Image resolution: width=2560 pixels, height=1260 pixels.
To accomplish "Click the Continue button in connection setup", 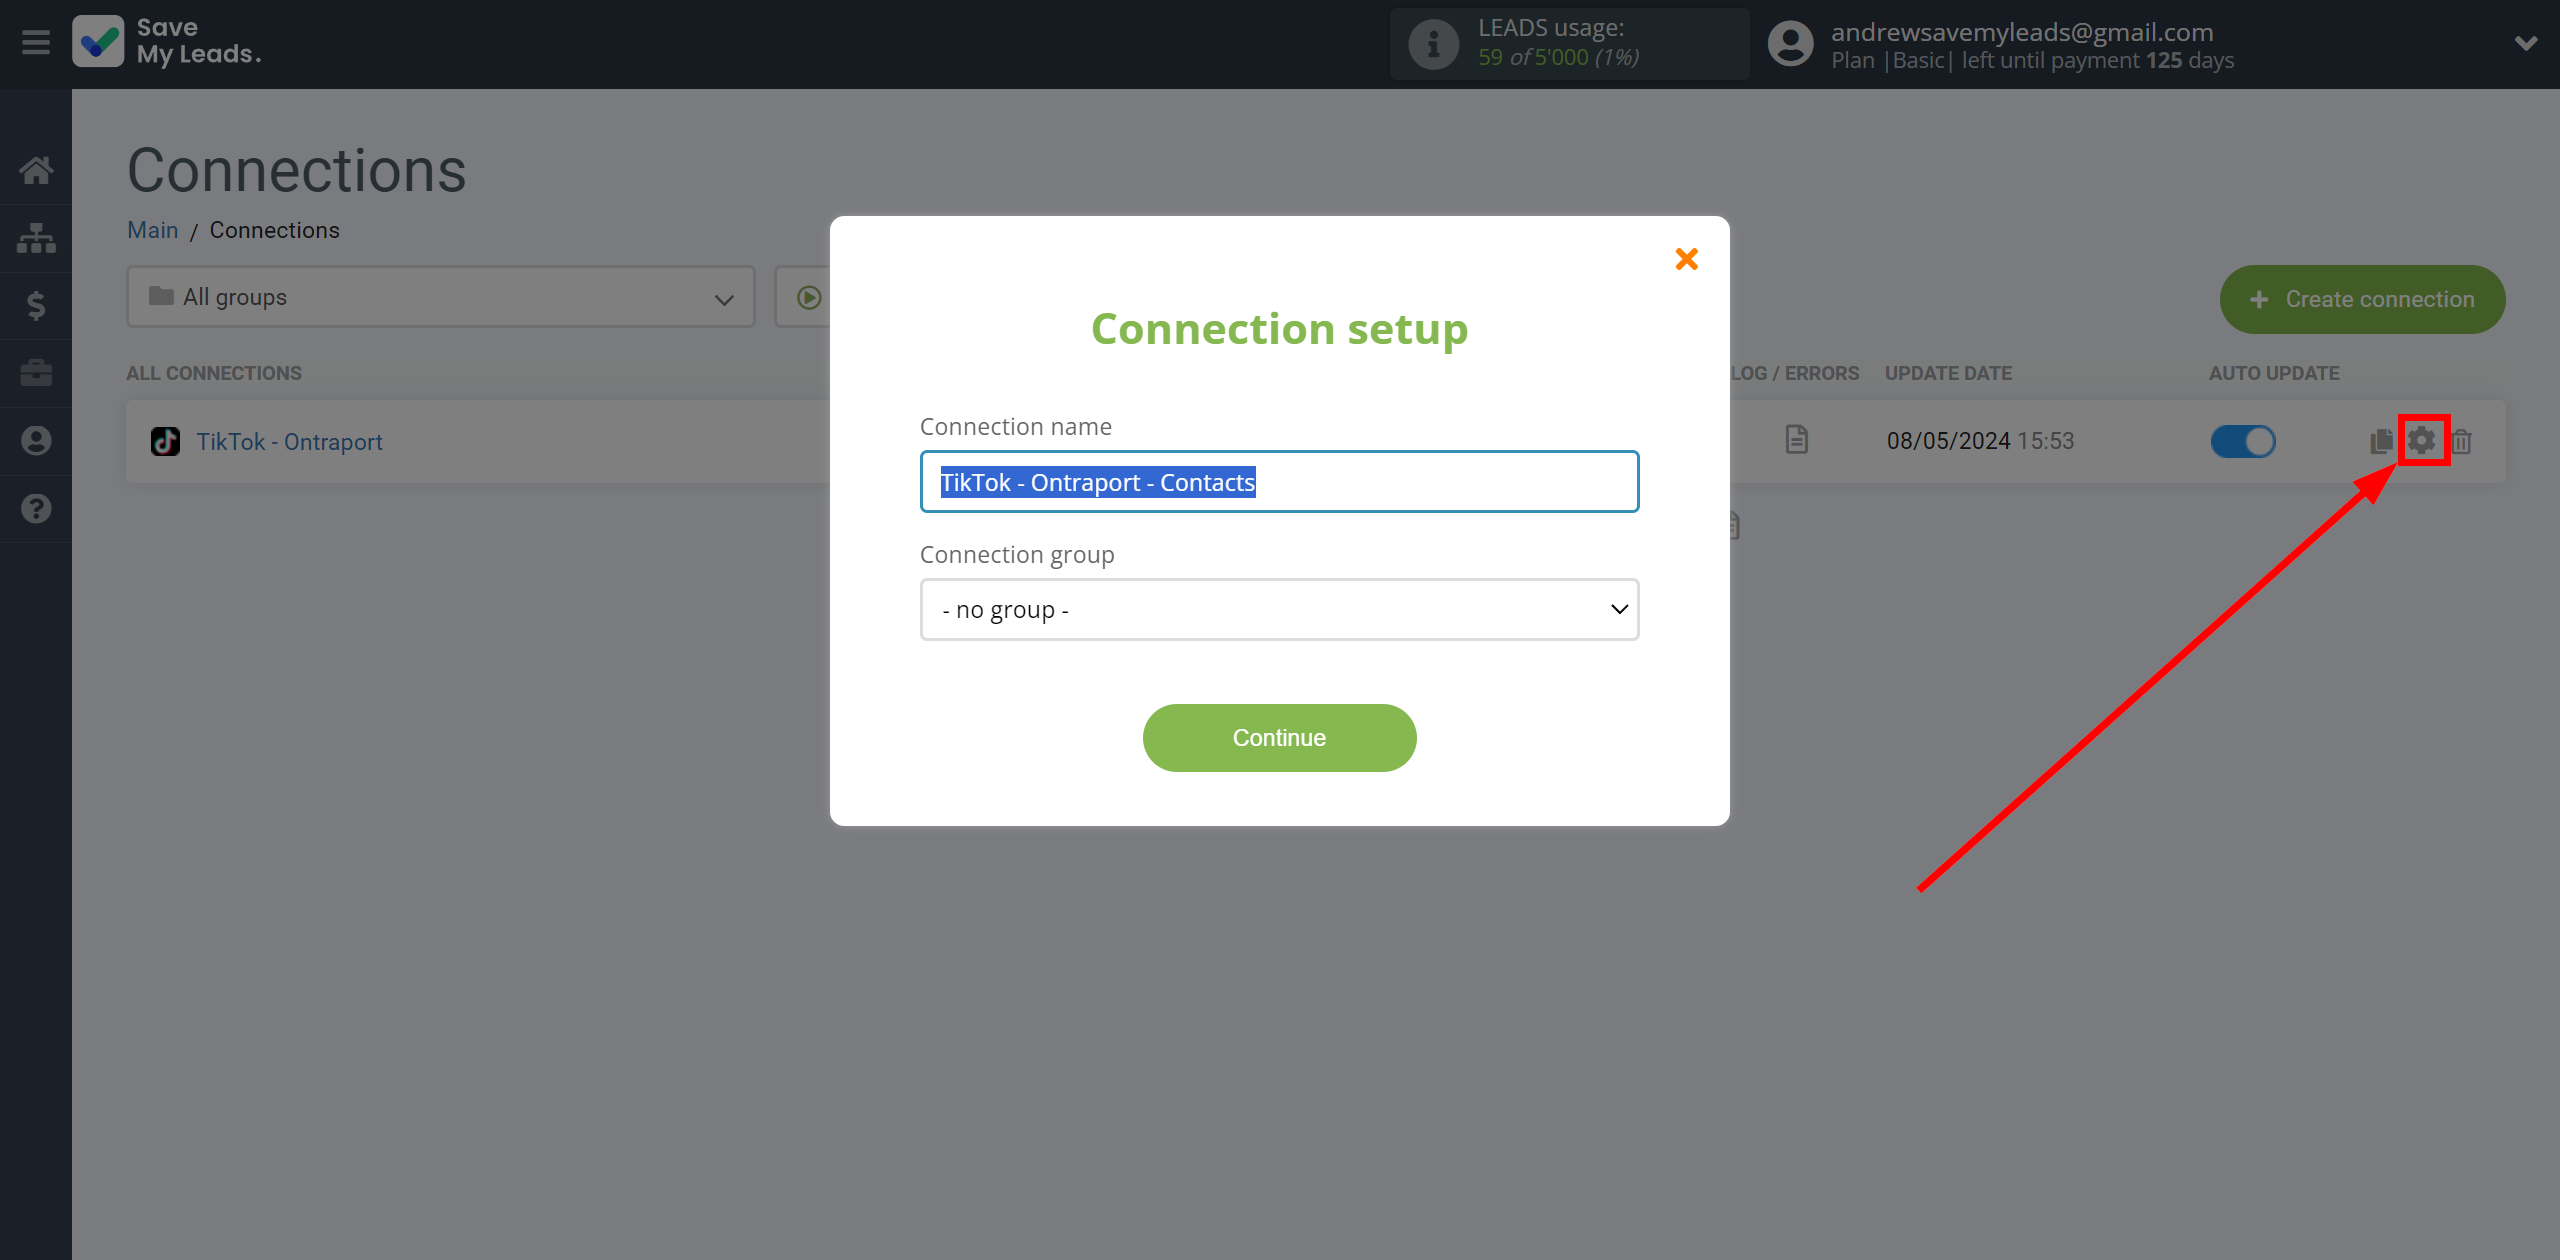I will (x=1278, y=736).
